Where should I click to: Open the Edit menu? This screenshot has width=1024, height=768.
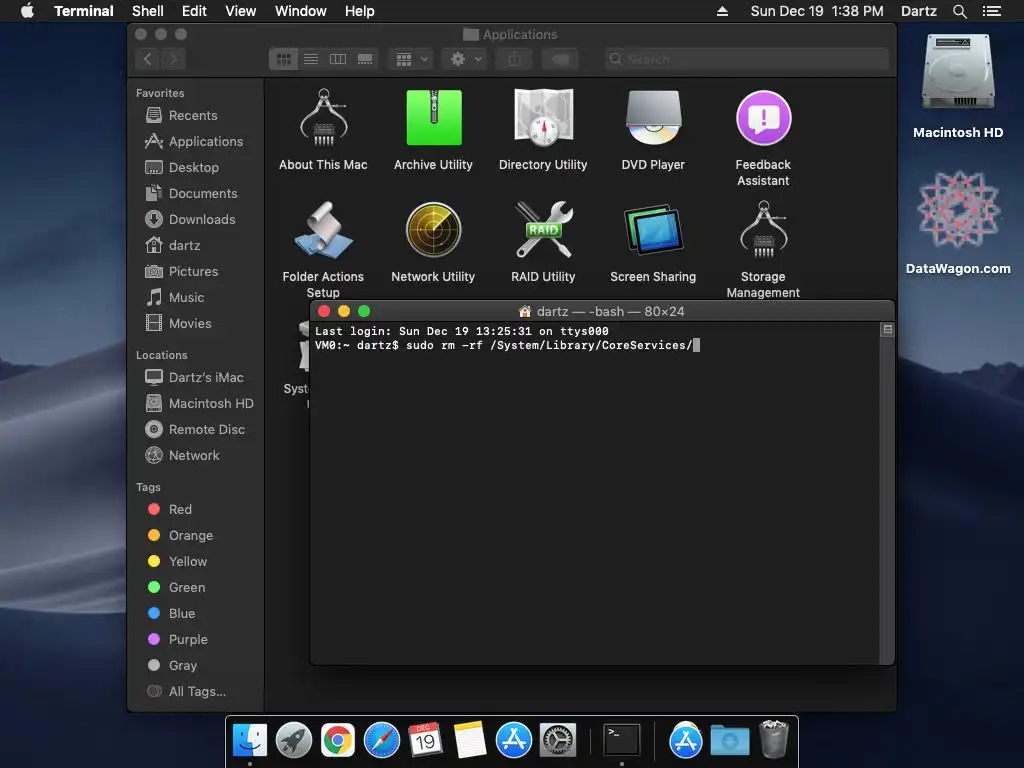coord(194,11)
